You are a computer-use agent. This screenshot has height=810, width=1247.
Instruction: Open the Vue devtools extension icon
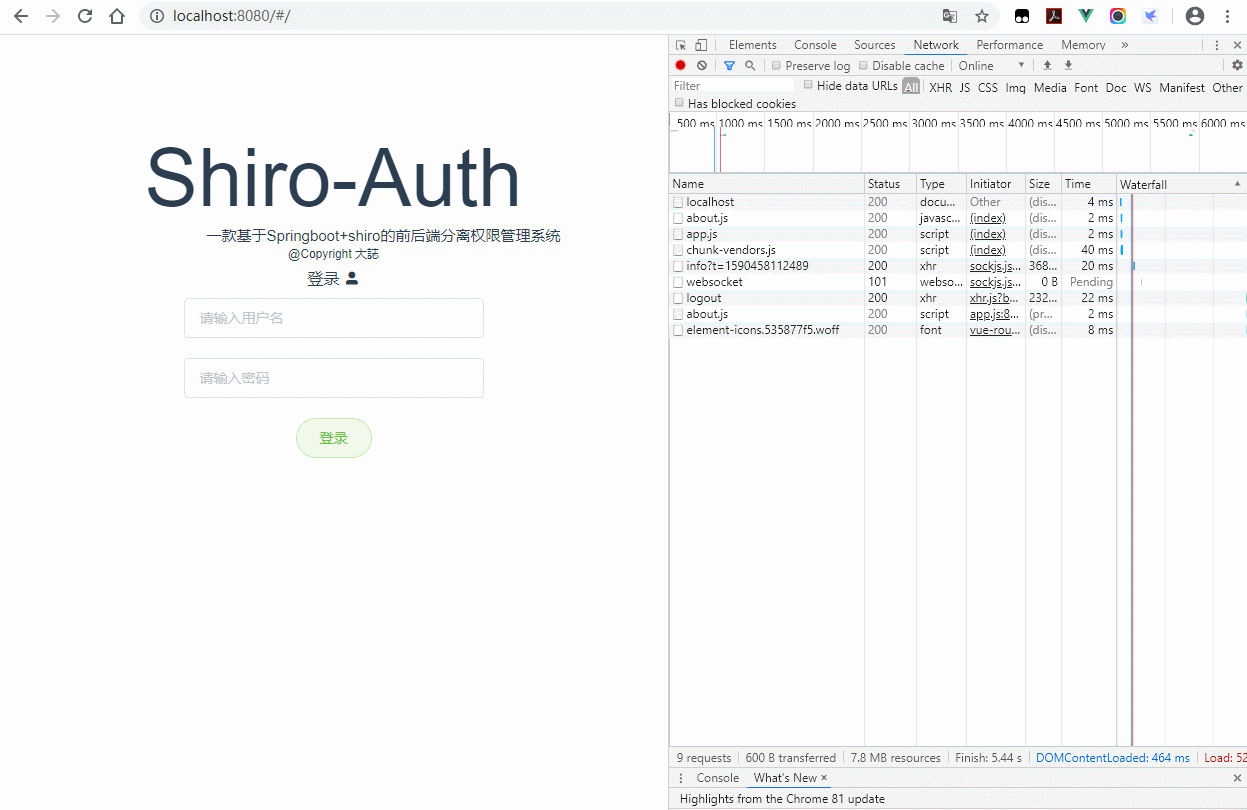[1086, 16]
